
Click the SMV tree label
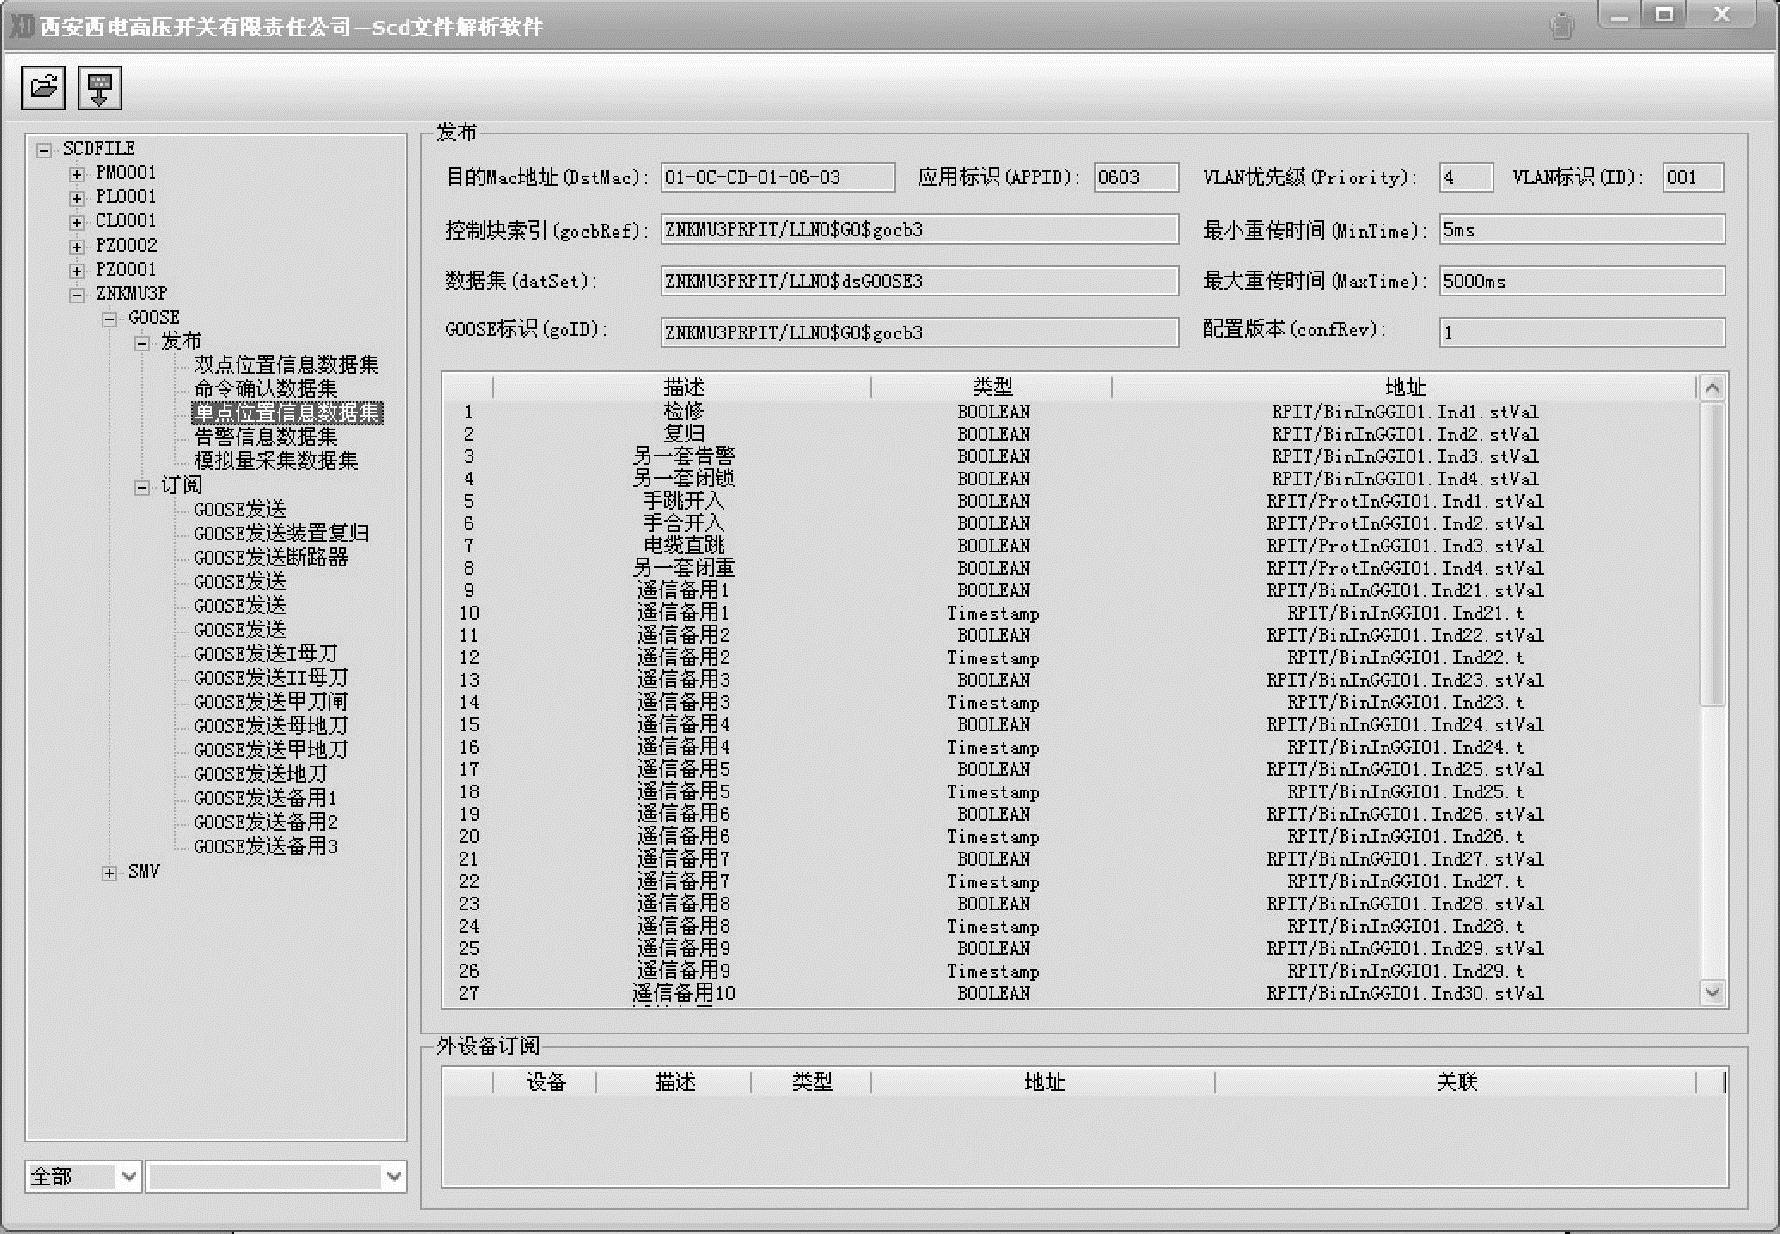pos(143,872)
